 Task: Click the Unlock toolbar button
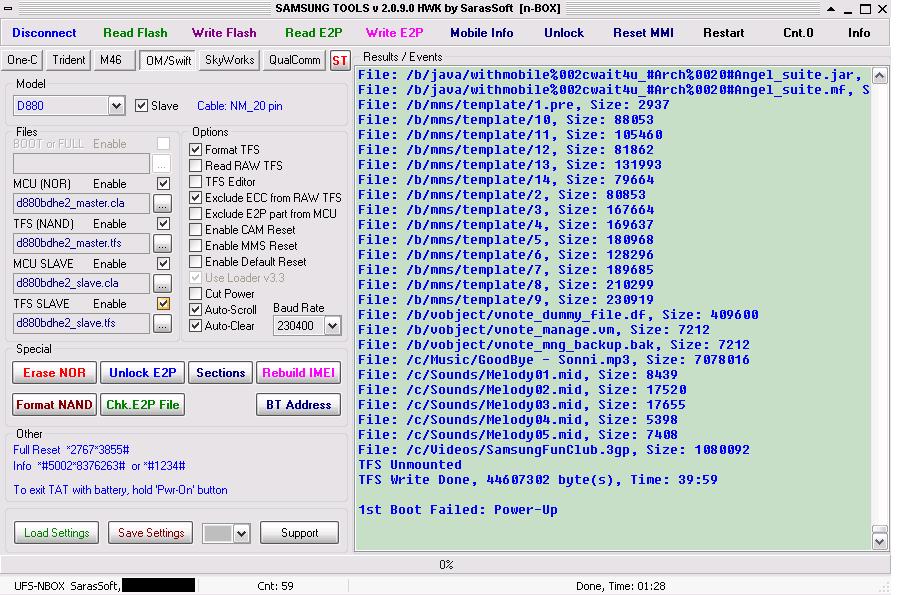pyautogui.click(x=563, y=33)
